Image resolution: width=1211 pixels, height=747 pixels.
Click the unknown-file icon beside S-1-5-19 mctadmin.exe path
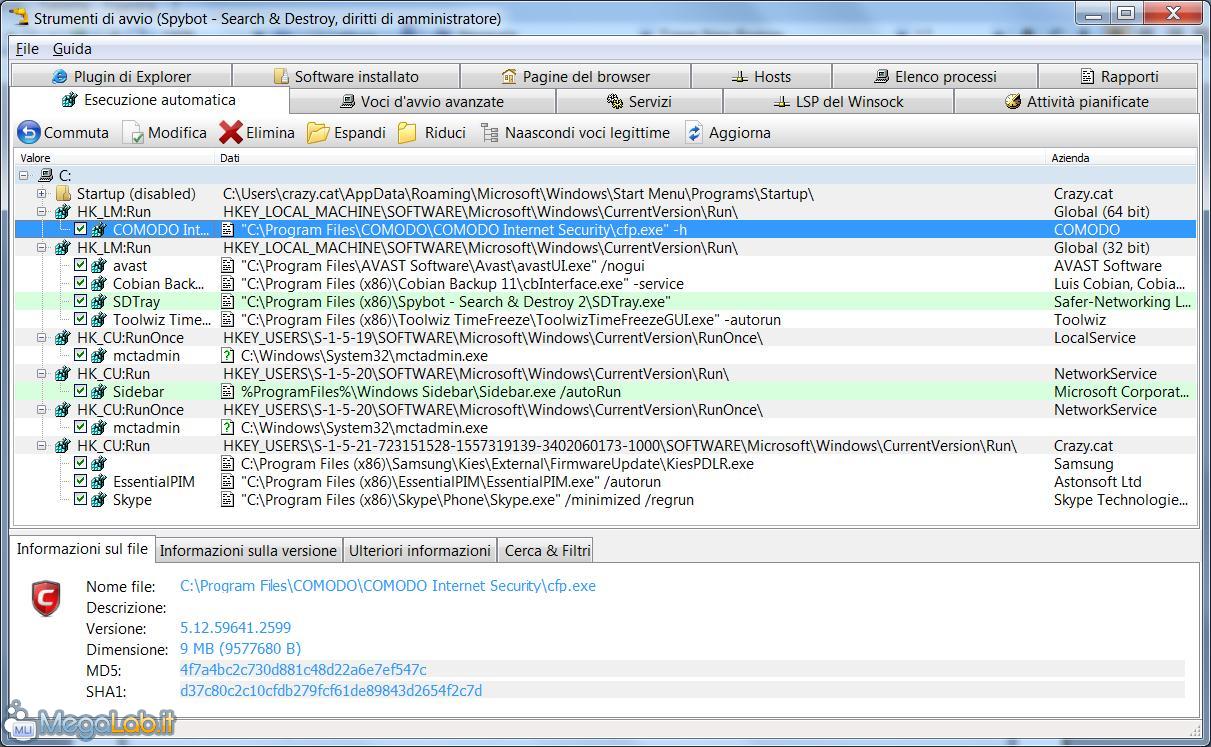coord(228,356)
